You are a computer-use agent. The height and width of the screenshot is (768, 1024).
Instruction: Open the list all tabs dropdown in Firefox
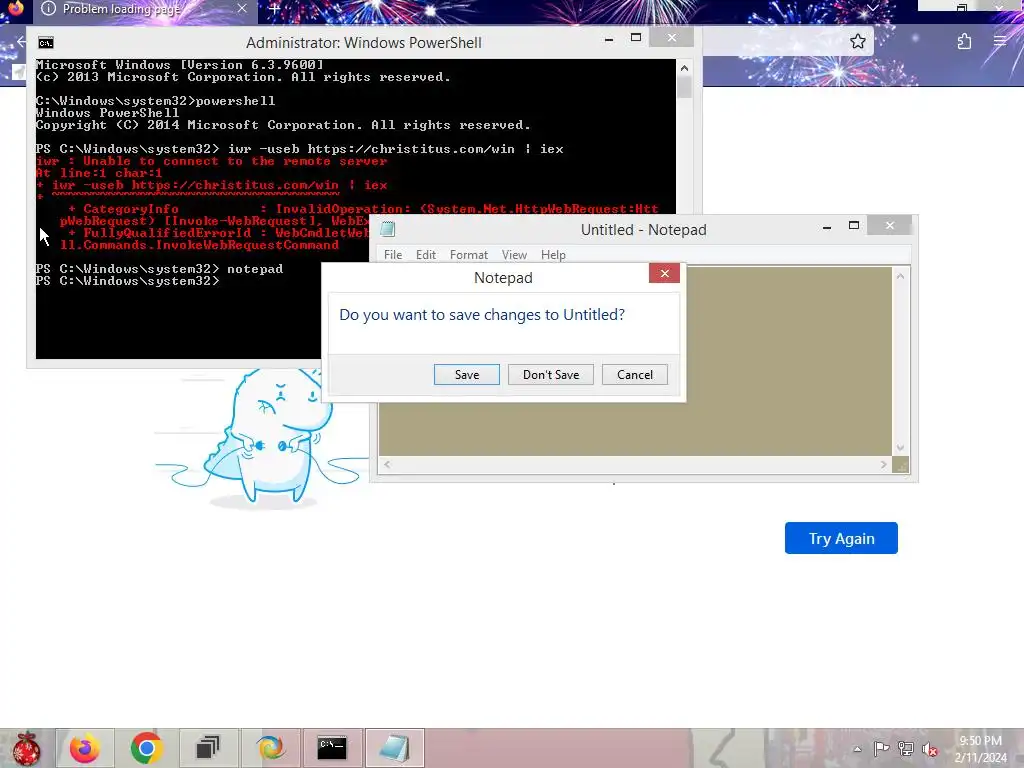pos(872,8)
